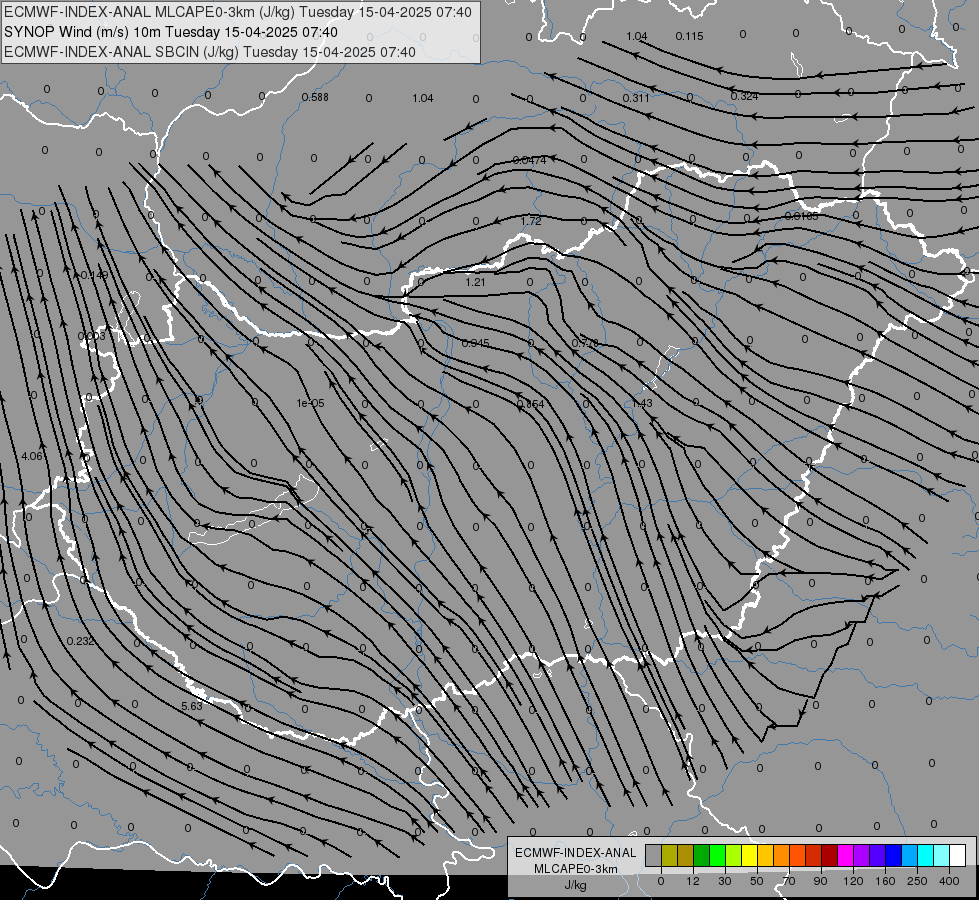Click the legend tick label 120
The image size is (979, 900).
tap(854, 881)
